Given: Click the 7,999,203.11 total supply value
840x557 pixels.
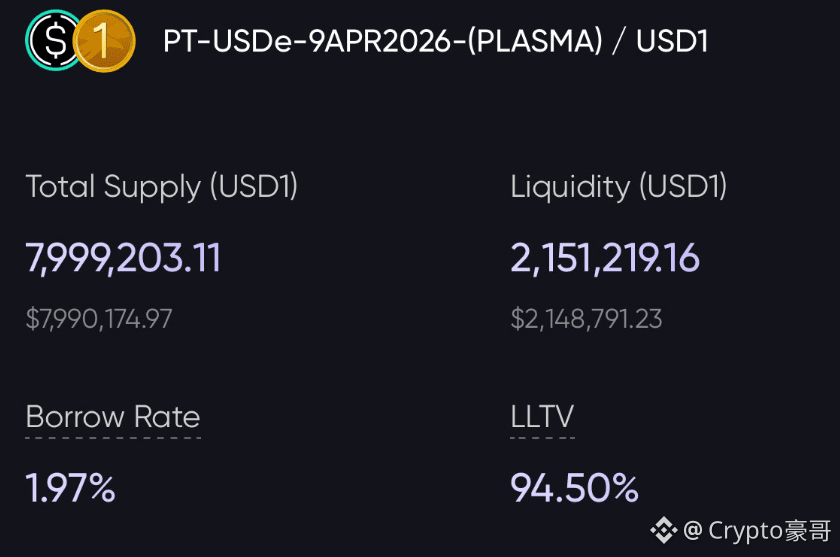Looking at the screenshot, I should [x=123, y=258].
